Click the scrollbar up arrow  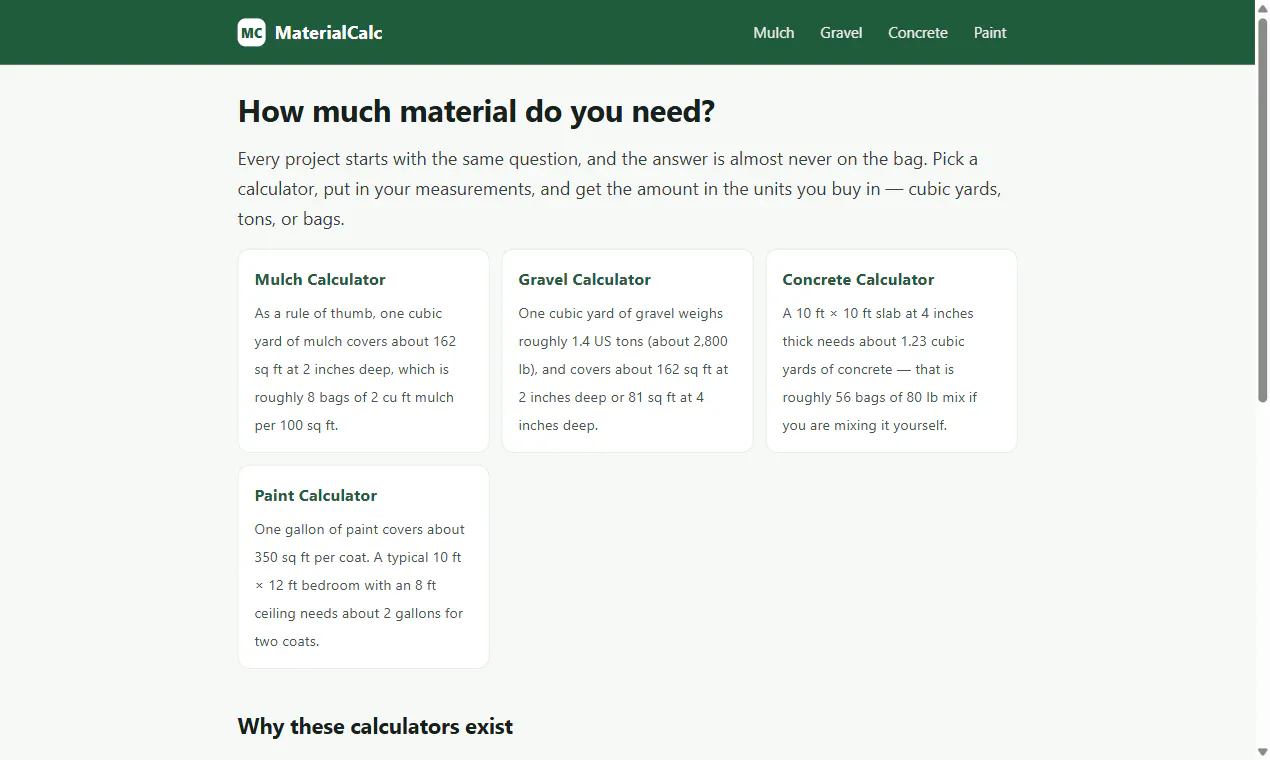pyautogui.click(x=1262, y=7)
